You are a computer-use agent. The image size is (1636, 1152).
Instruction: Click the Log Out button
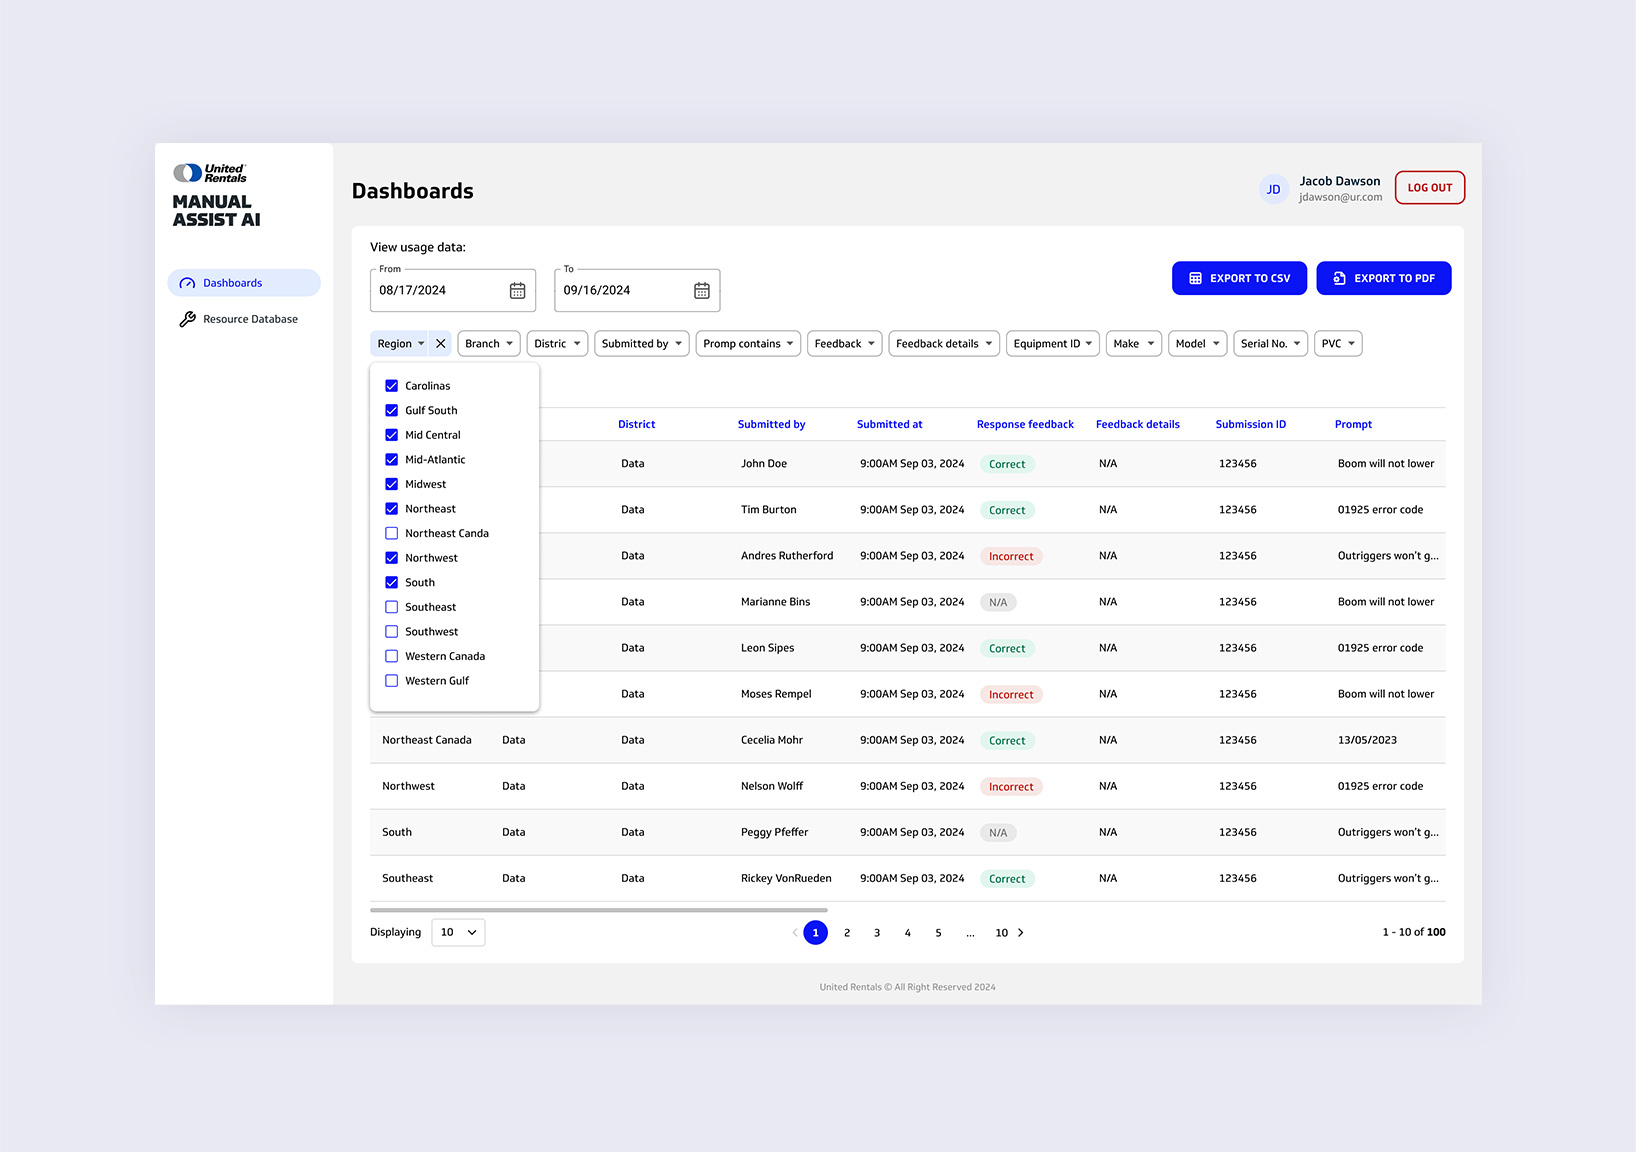click(1429, 188)
